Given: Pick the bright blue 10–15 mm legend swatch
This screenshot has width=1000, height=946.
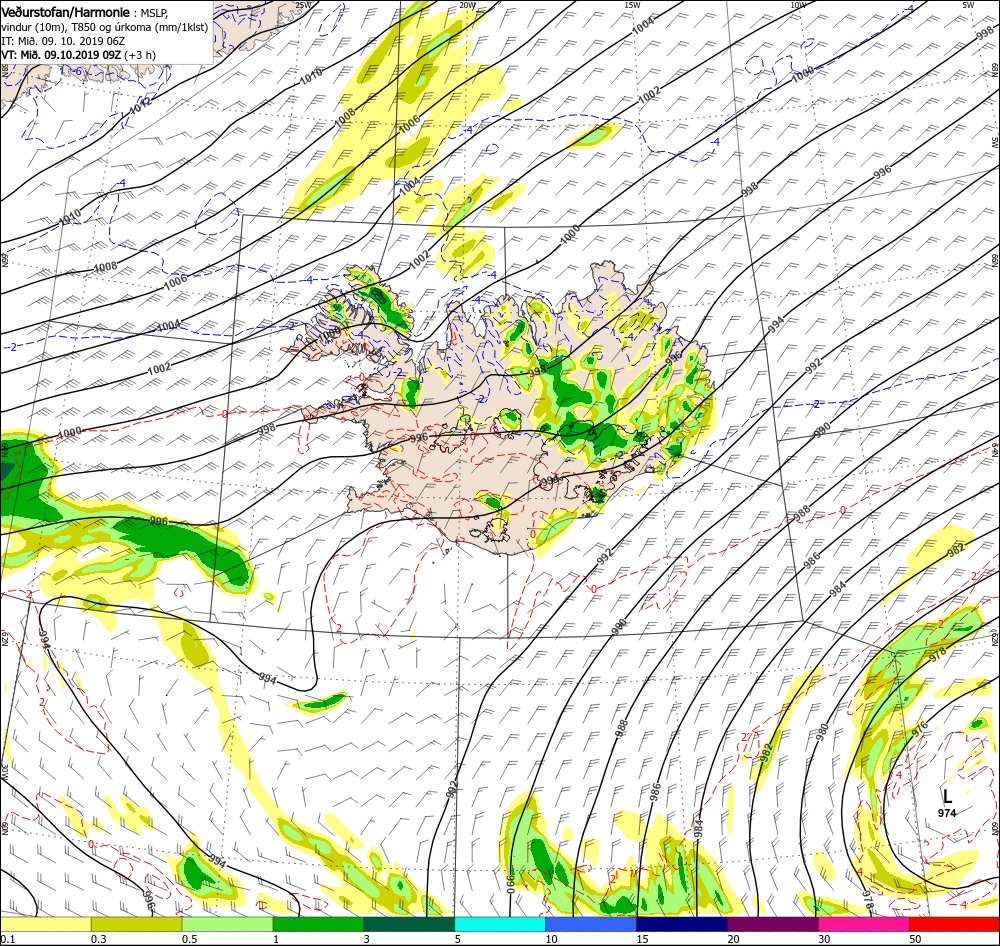Looking at the screenshot, I should click(x=591, y=924).
